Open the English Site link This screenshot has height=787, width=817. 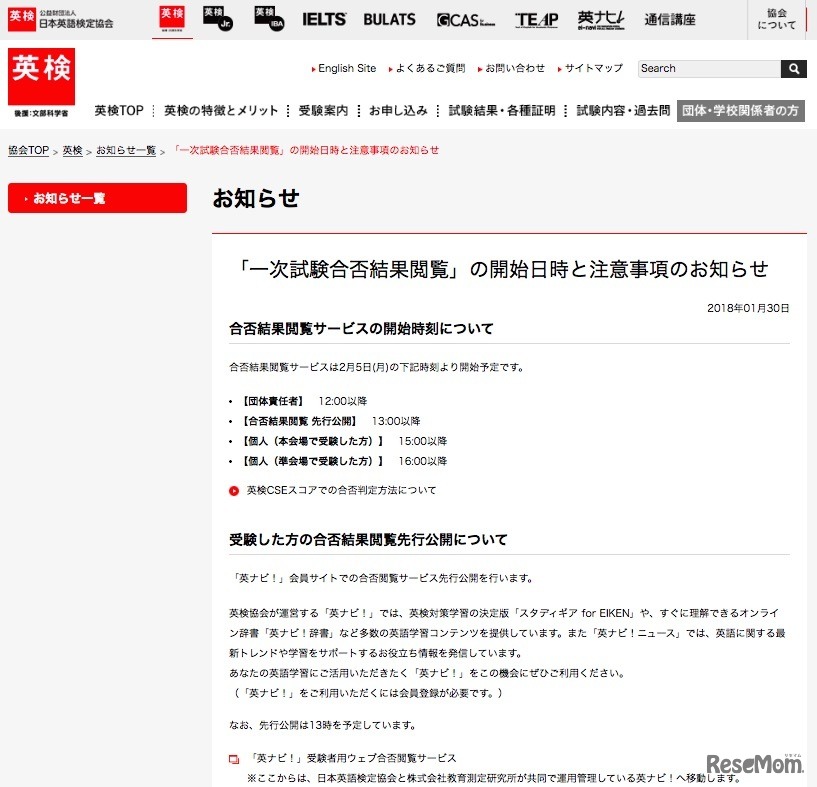point(347,68)
